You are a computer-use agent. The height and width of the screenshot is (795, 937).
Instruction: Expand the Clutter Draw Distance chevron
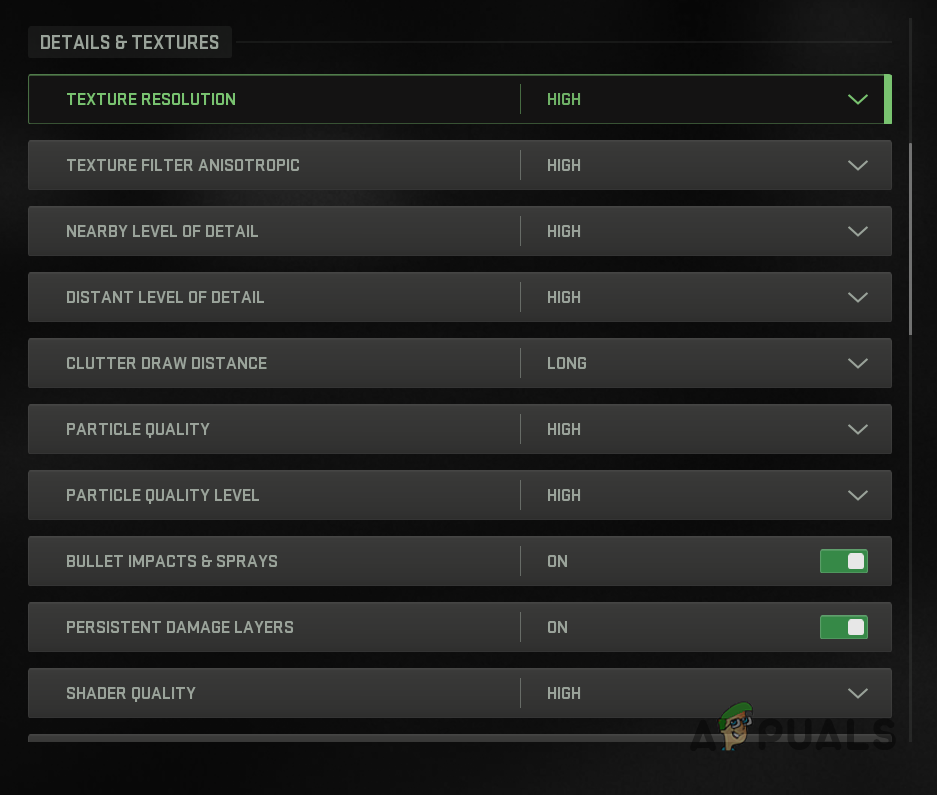tap(858, 363)
